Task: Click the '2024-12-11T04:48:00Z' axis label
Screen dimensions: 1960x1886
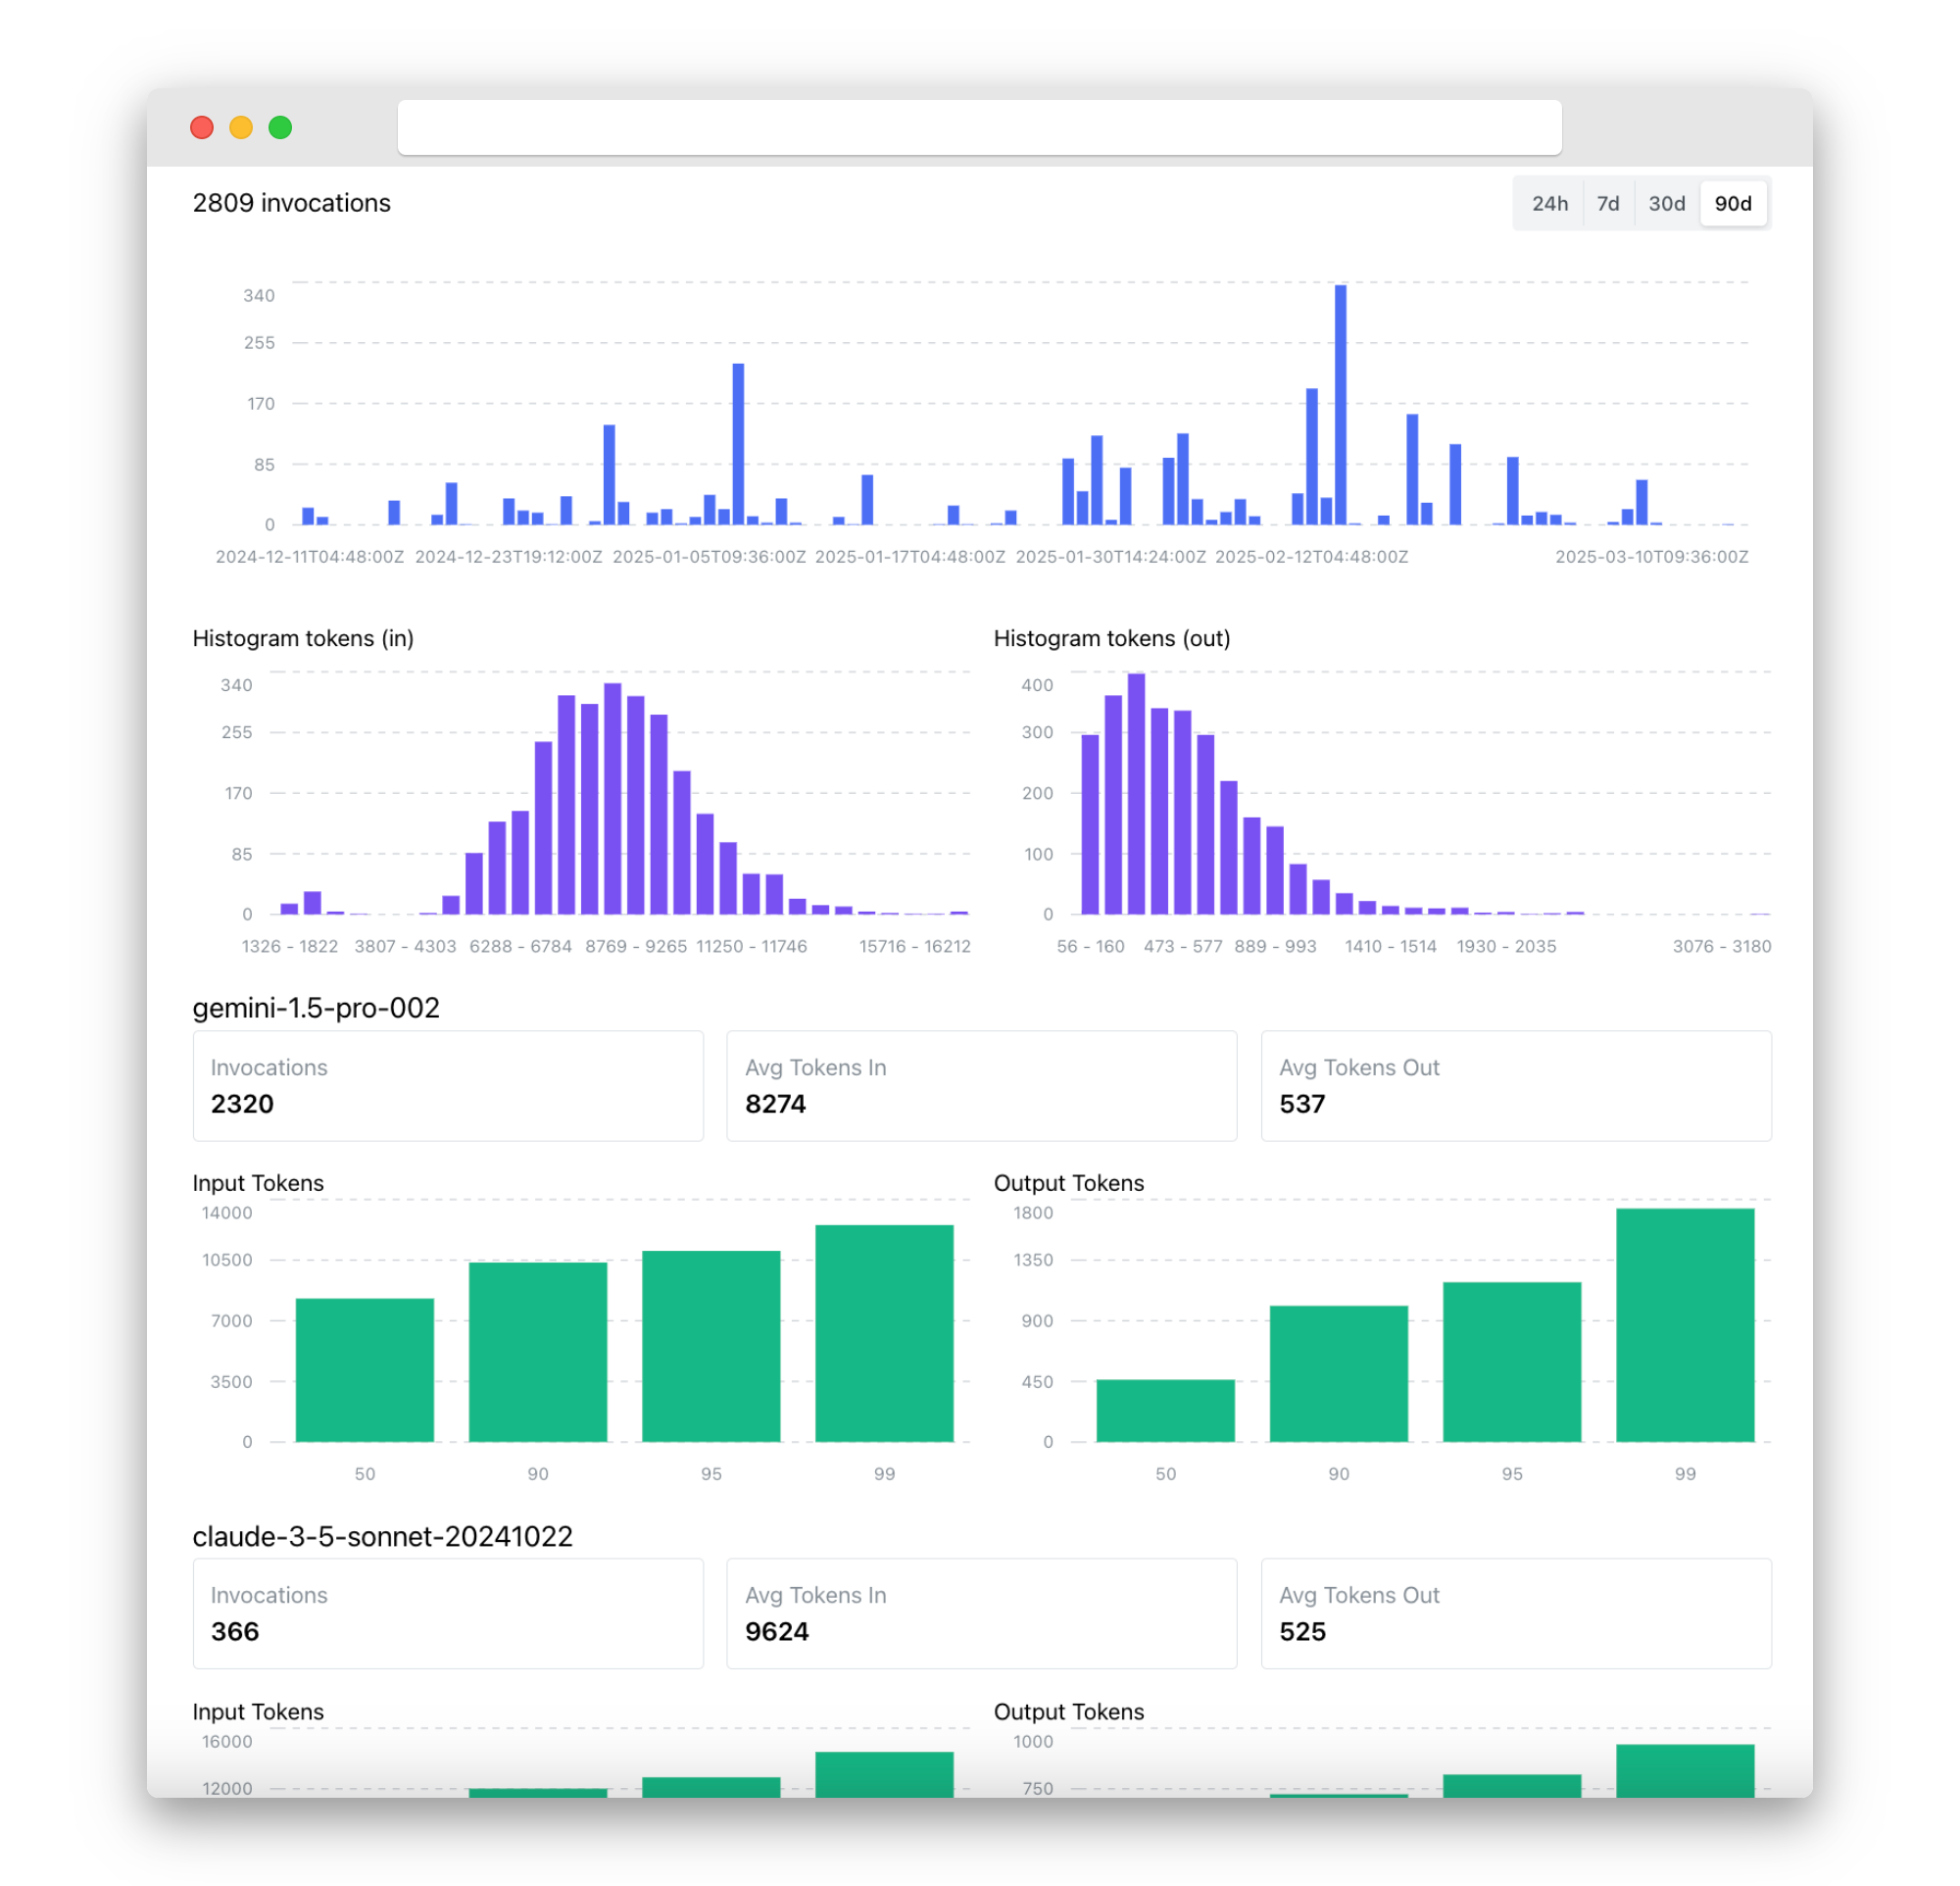Action: pyautogui.click(x=310, y=557)
